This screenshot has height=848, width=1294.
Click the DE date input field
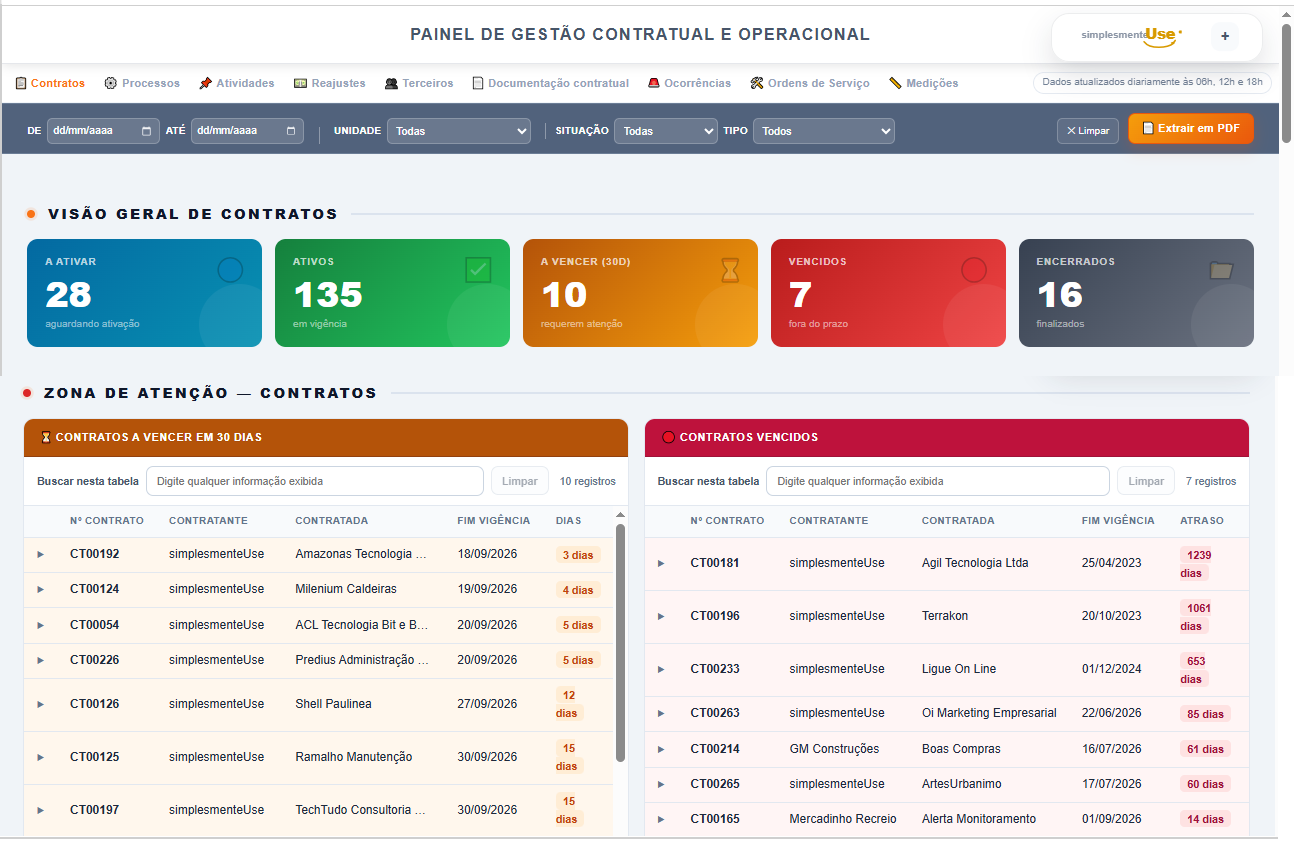[103, 131]
